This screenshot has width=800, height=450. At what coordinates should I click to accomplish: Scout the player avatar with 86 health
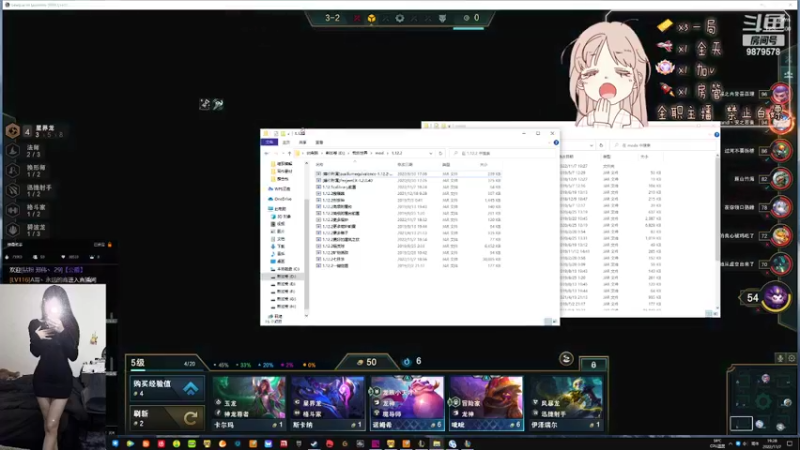pyautogui.click(x=781, y=151)
